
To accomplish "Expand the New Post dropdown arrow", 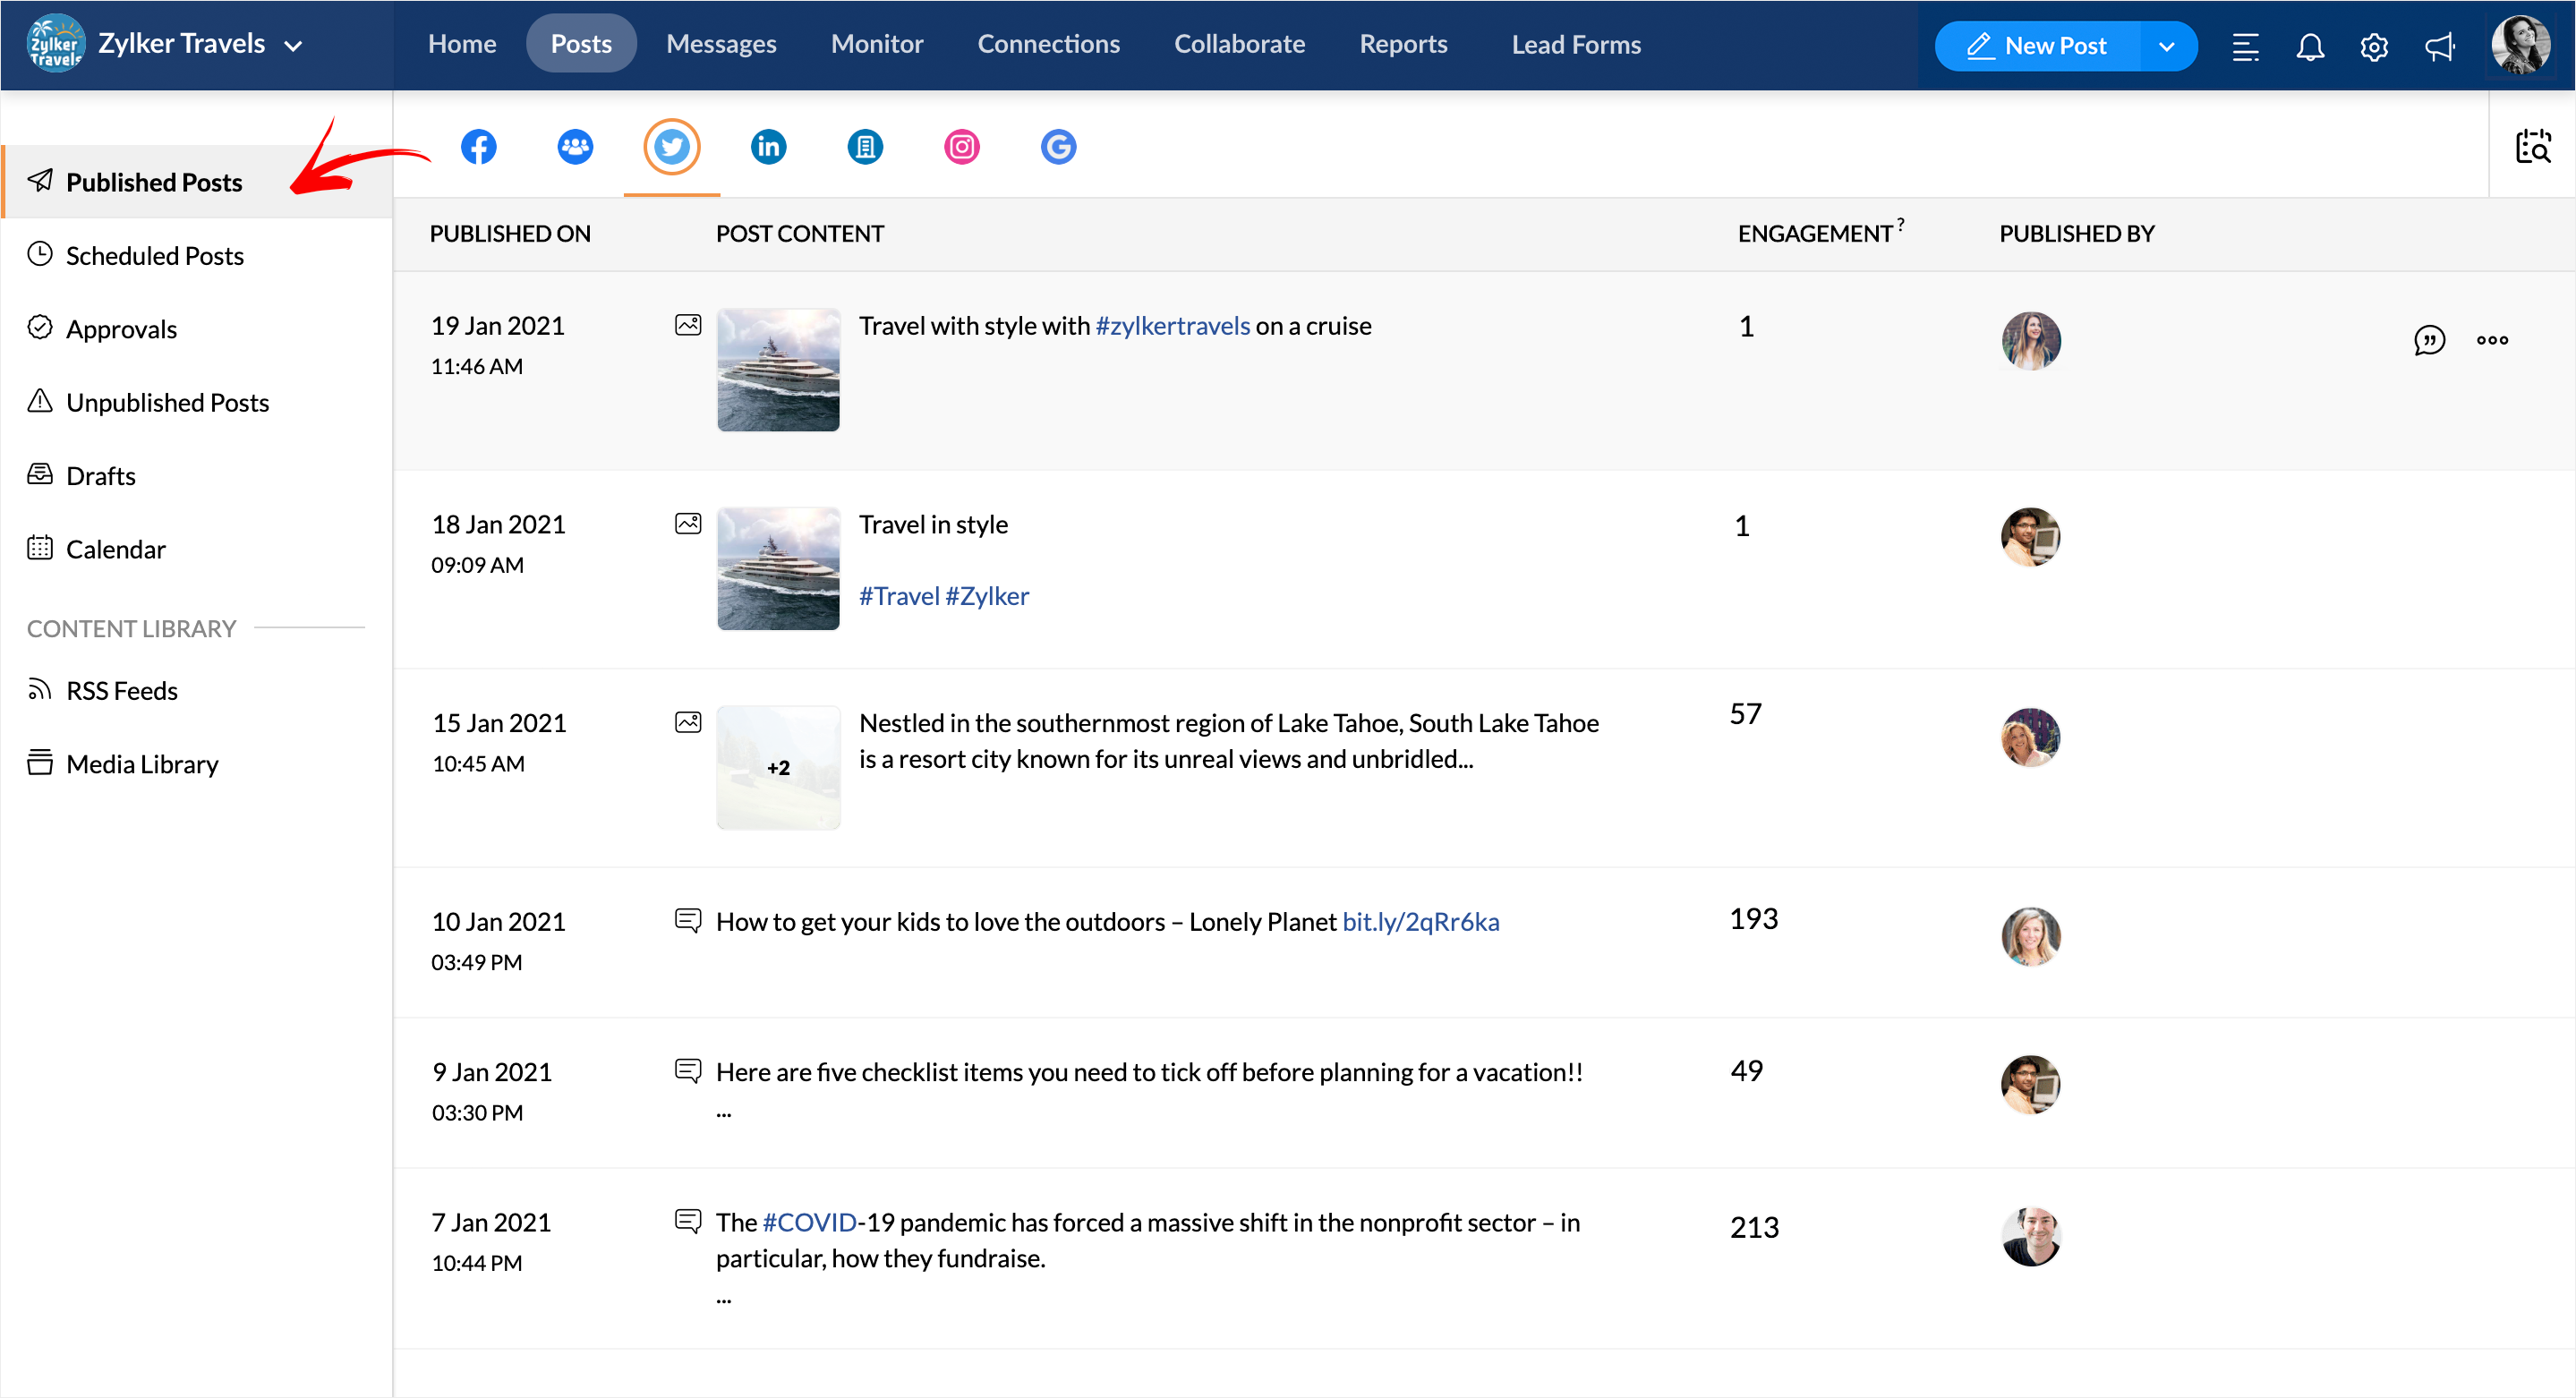I will [x=2166, y=46].
